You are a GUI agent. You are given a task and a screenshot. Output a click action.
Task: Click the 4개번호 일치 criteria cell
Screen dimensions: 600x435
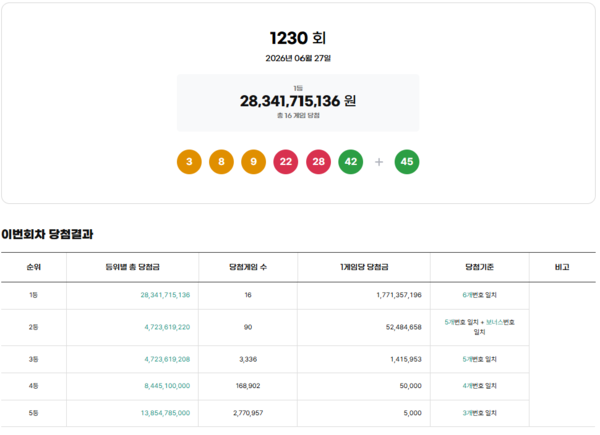(x=479, y=386)
